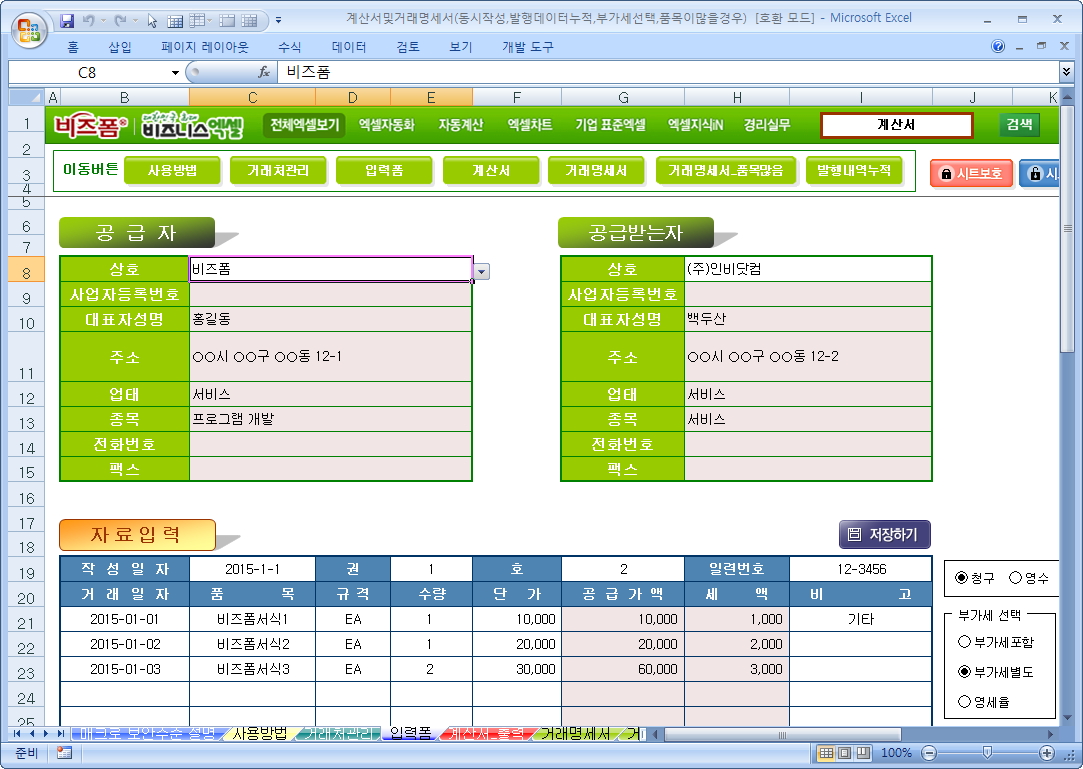Image resolution: width=1083 pixels, height=769 pixels.
Task: Open the function wizard (fx) icon
Action: [x=264, y=72]
